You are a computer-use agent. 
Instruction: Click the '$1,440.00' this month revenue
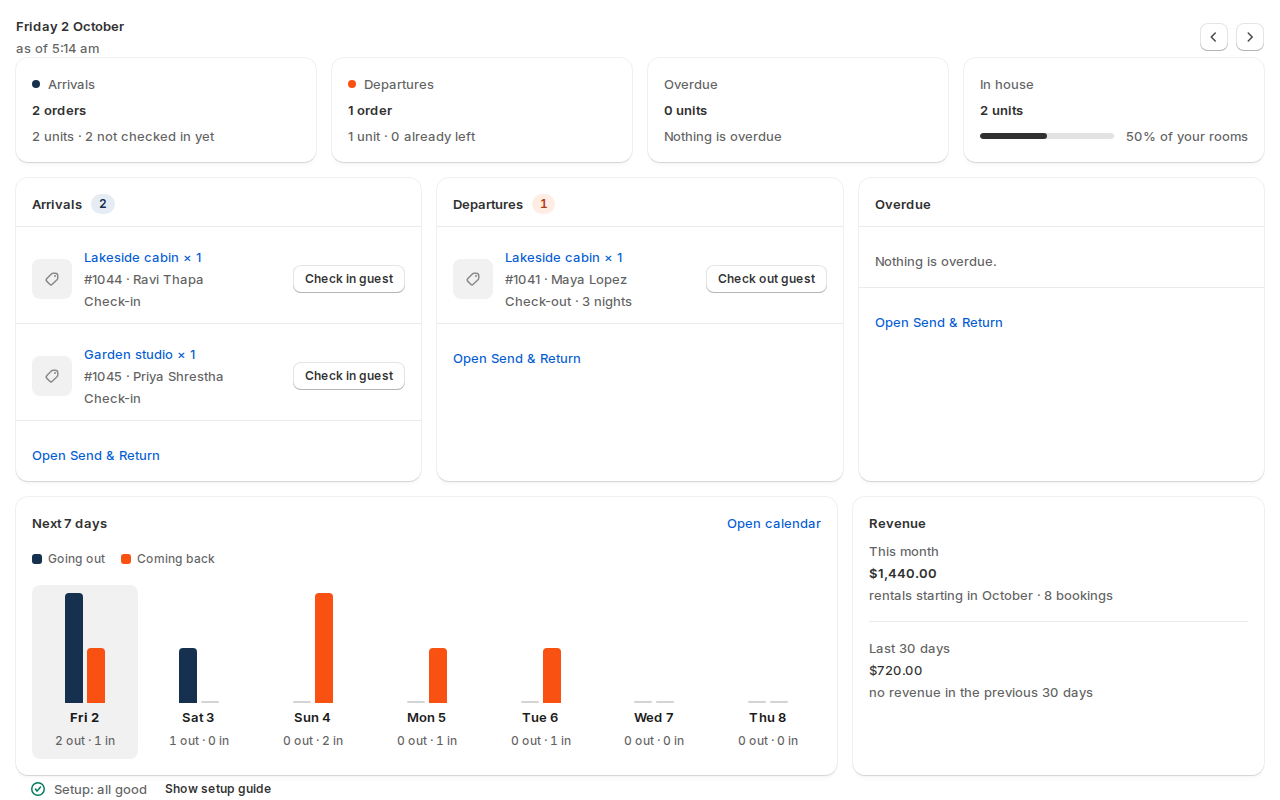pos(903,573)
